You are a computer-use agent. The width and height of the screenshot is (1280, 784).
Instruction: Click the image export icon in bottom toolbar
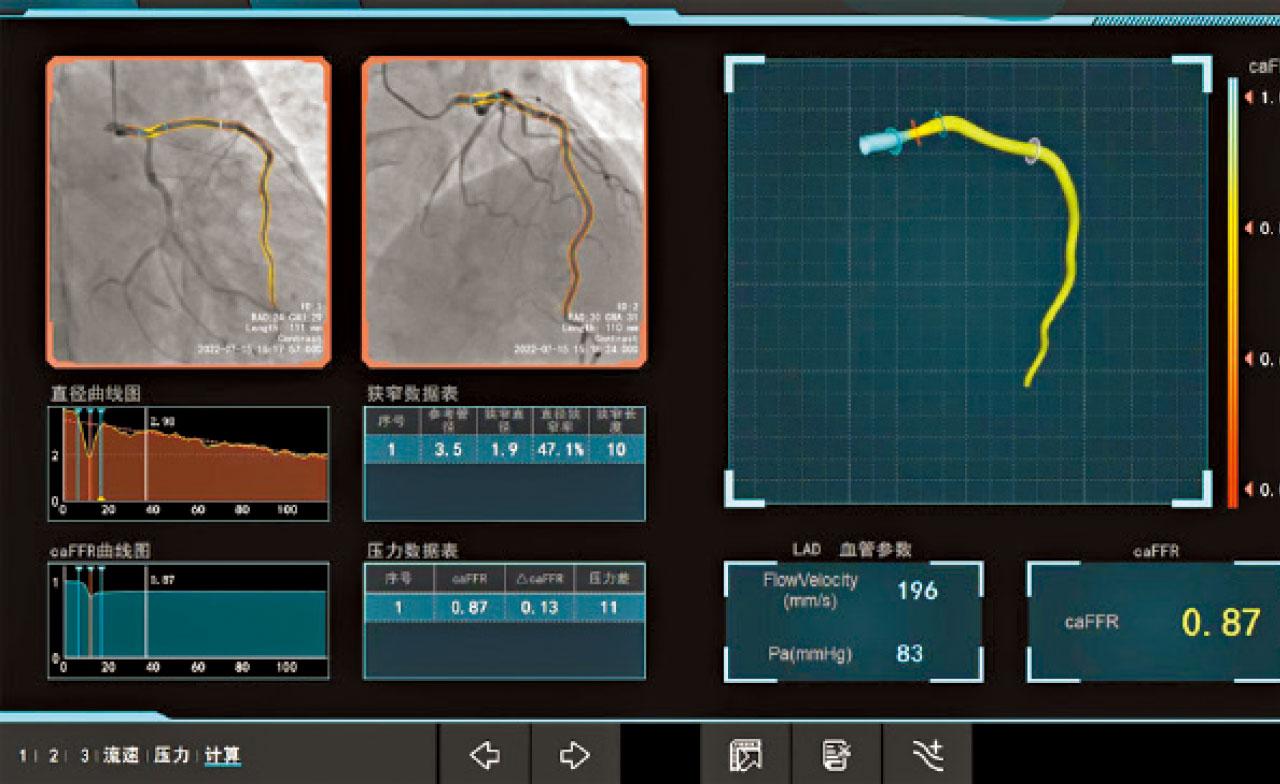tap(746, 755)
